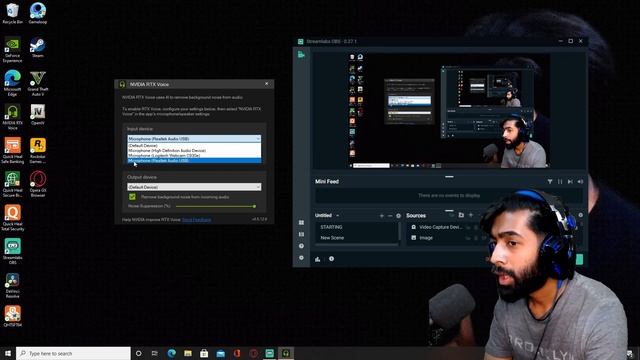The image size is (640, 360).
Task: Open Cortana from the taskbar
Action: point(138,353)
